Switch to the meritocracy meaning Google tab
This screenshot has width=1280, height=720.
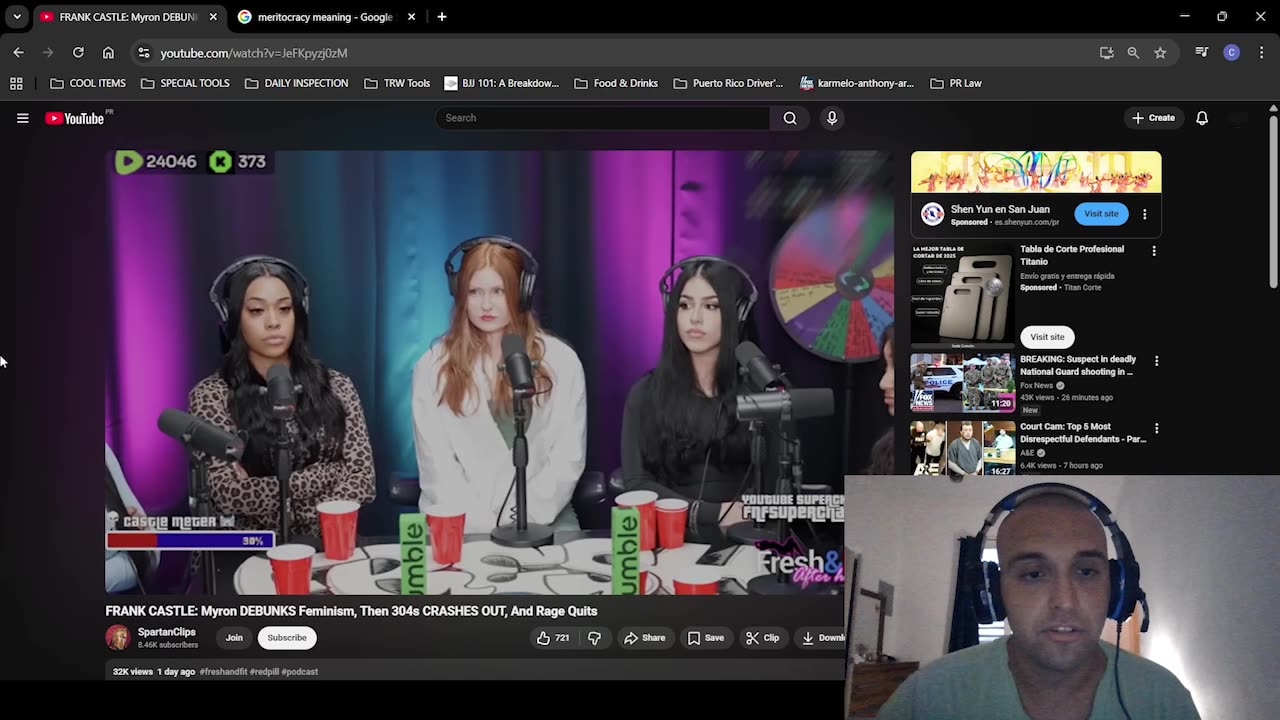coord(325,17)
